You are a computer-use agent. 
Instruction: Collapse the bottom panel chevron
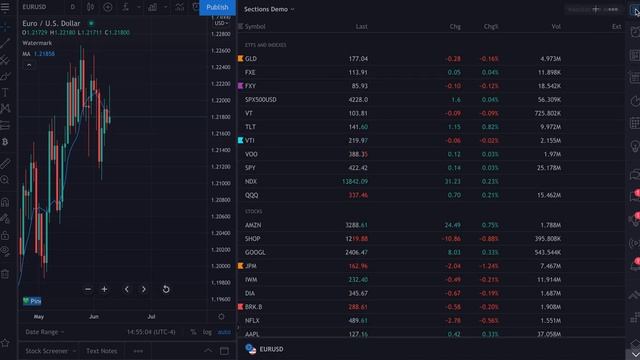coord(208,351)
